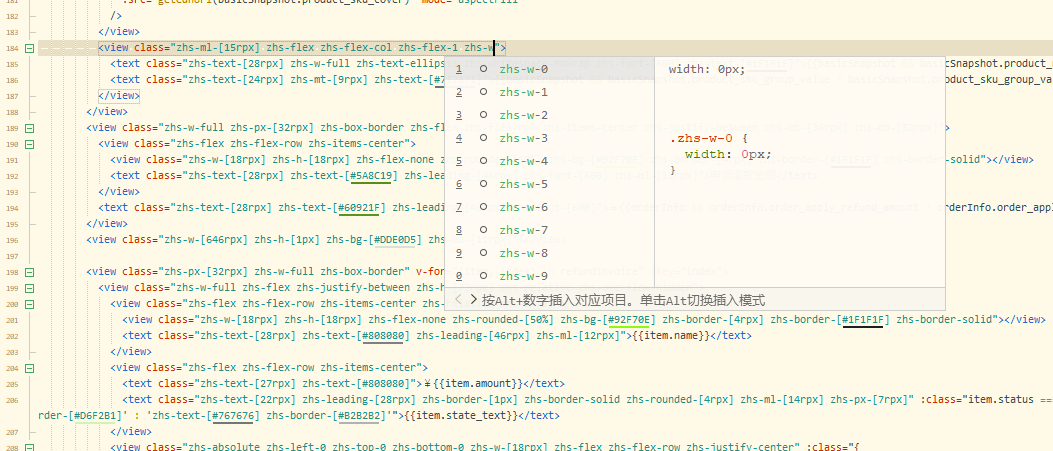Click line number 196 in the gutter
The height and width of the screenshot is (451, 1053).
11,240
